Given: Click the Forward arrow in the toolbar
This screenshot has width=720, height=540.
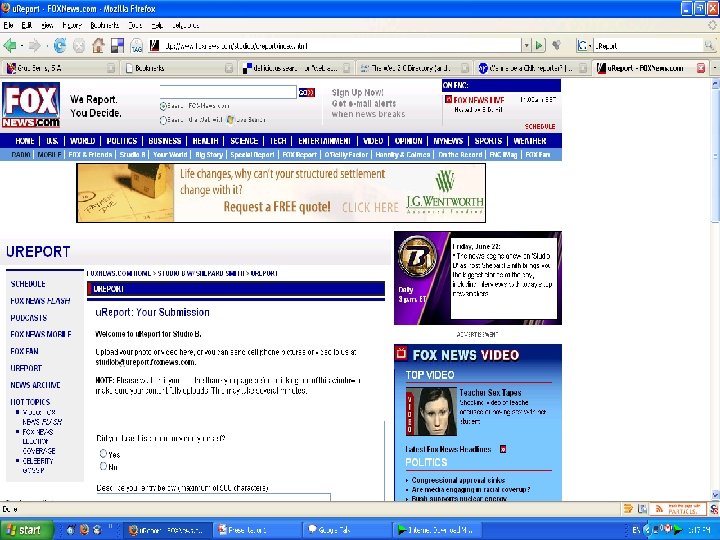Looking at the screenshot, I should pos(34,45).
